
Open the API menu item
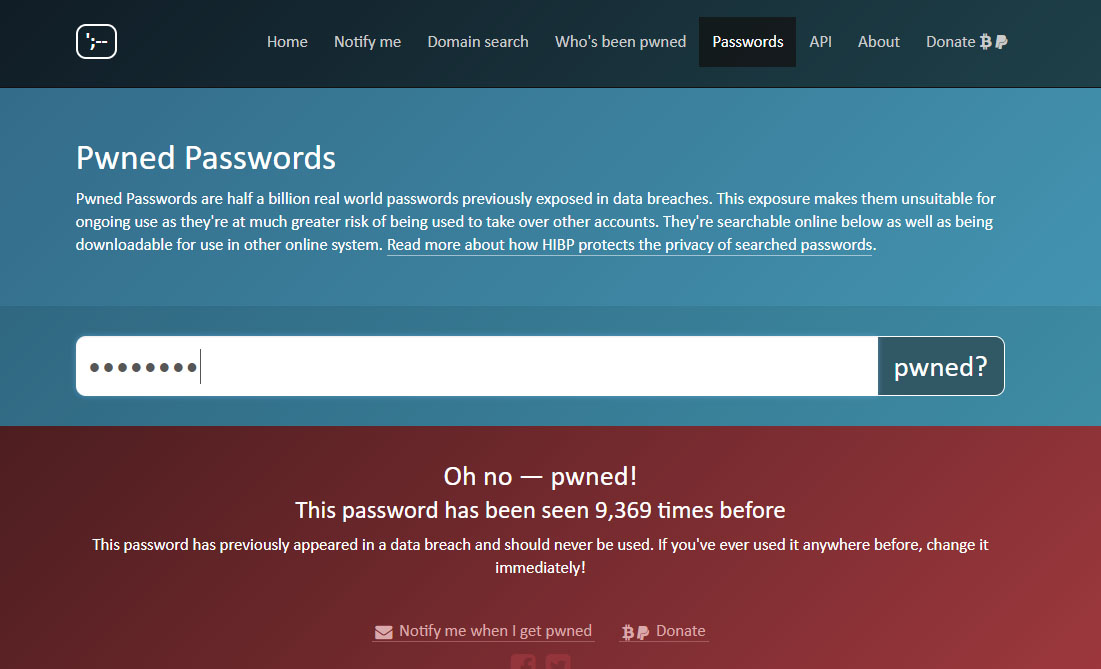point(820,42)
